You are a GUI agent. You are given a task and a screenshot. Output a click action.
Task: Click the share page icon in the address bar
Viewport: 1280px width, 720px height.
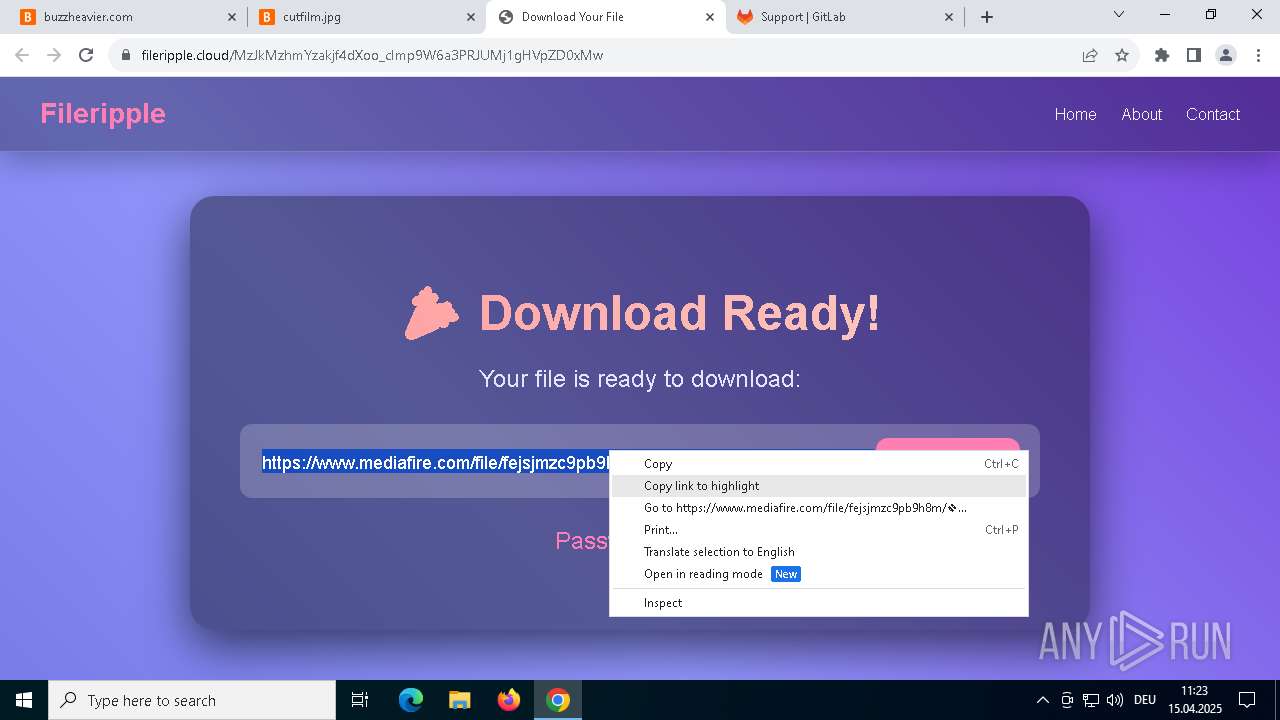point(1090,55)
